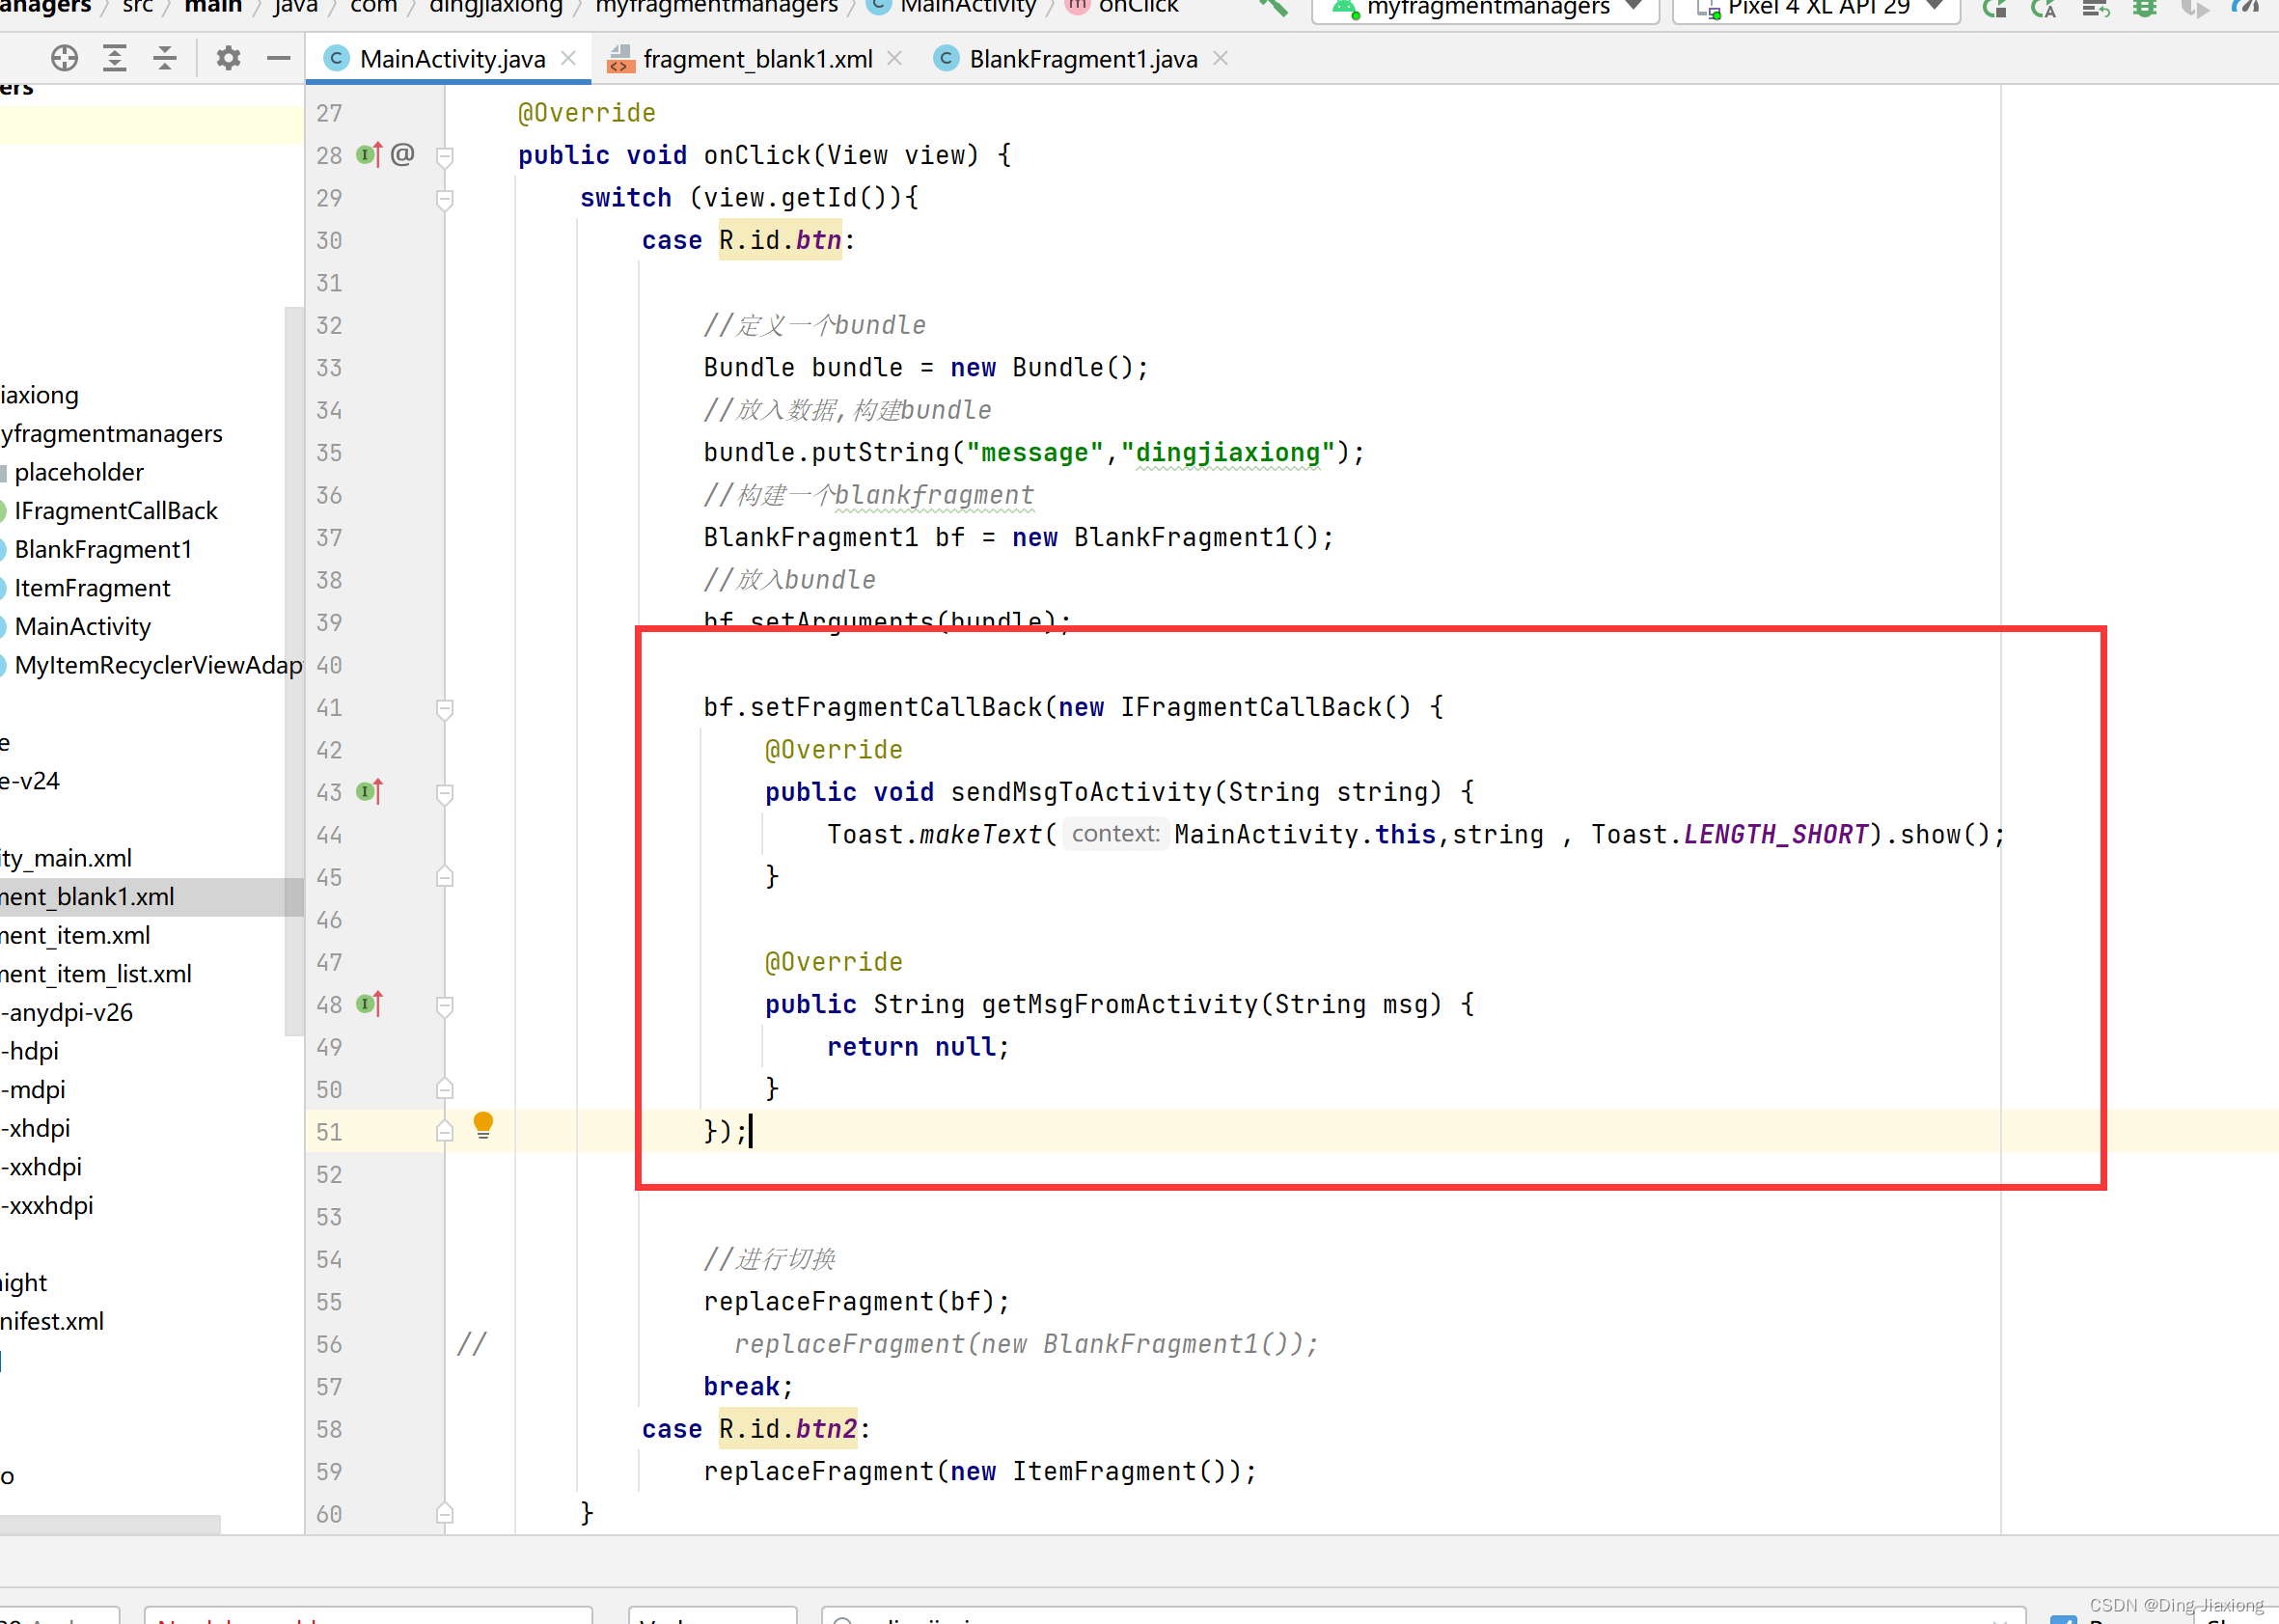Select the -anydpi-v26 folder in tree
This screenshot has height=1624, width=2279.
tap(67, 1013)
